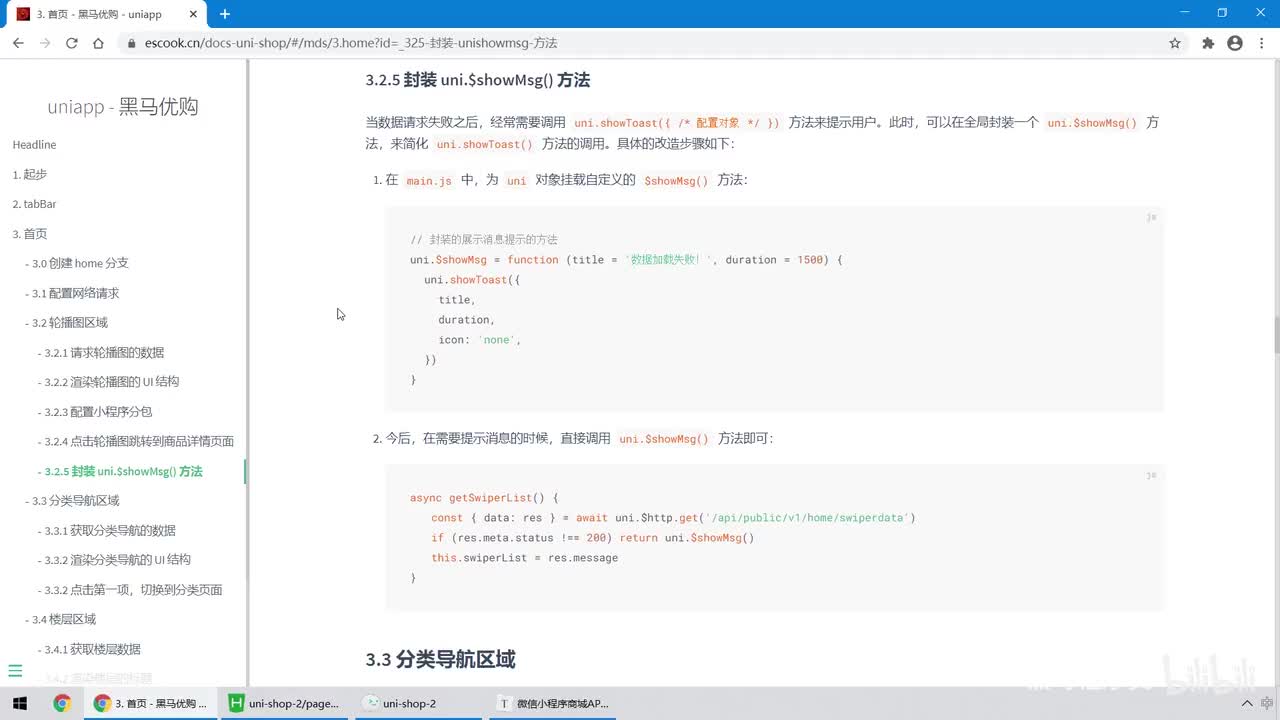1280x720 pixels.
Task: Click '数据加载失败！' default title string
Action: [x=668, y=260]
